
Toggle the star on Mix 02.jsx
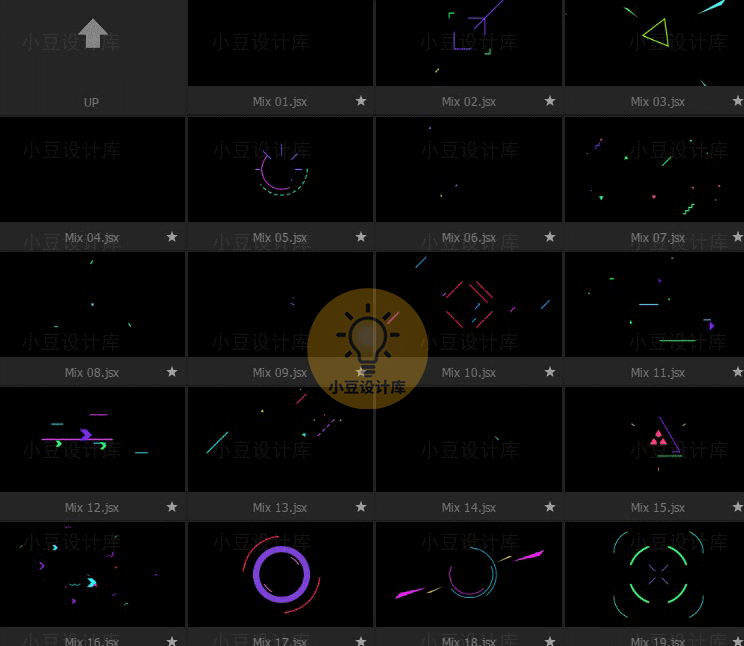pos(550,101)
